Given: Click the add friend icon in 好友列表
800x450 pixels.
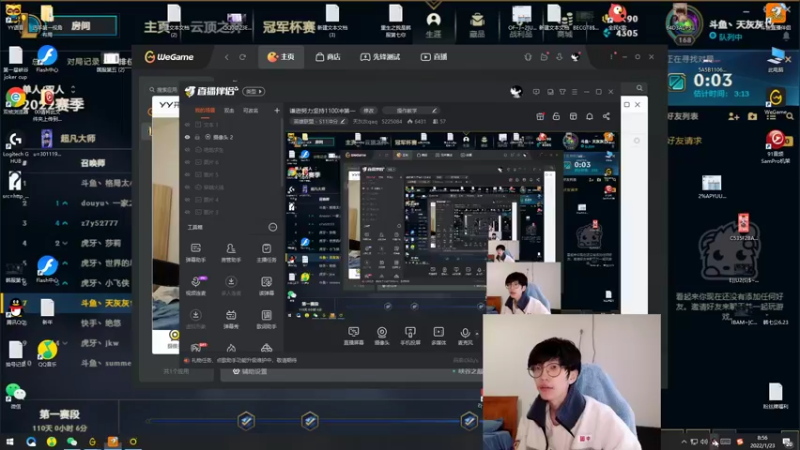Looking at the screenshot, I should pos(734,116).
